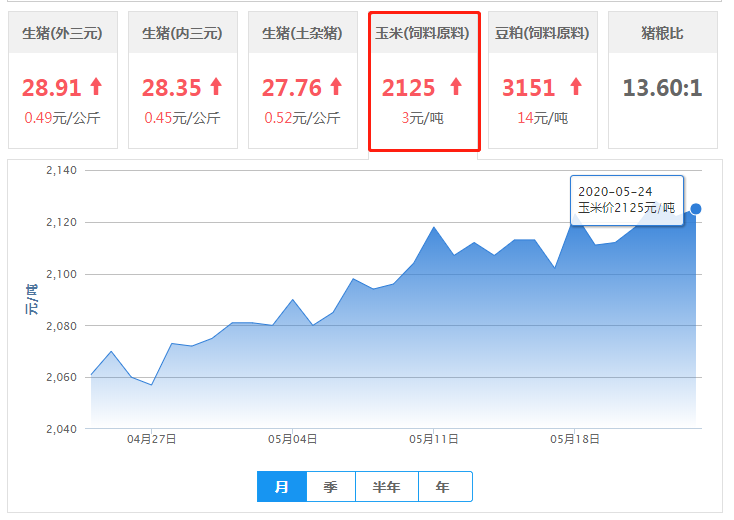The height and width of the screenshot is (520, 734).
Task: Open the 猪粮比 card header
Action: point(662,33)
